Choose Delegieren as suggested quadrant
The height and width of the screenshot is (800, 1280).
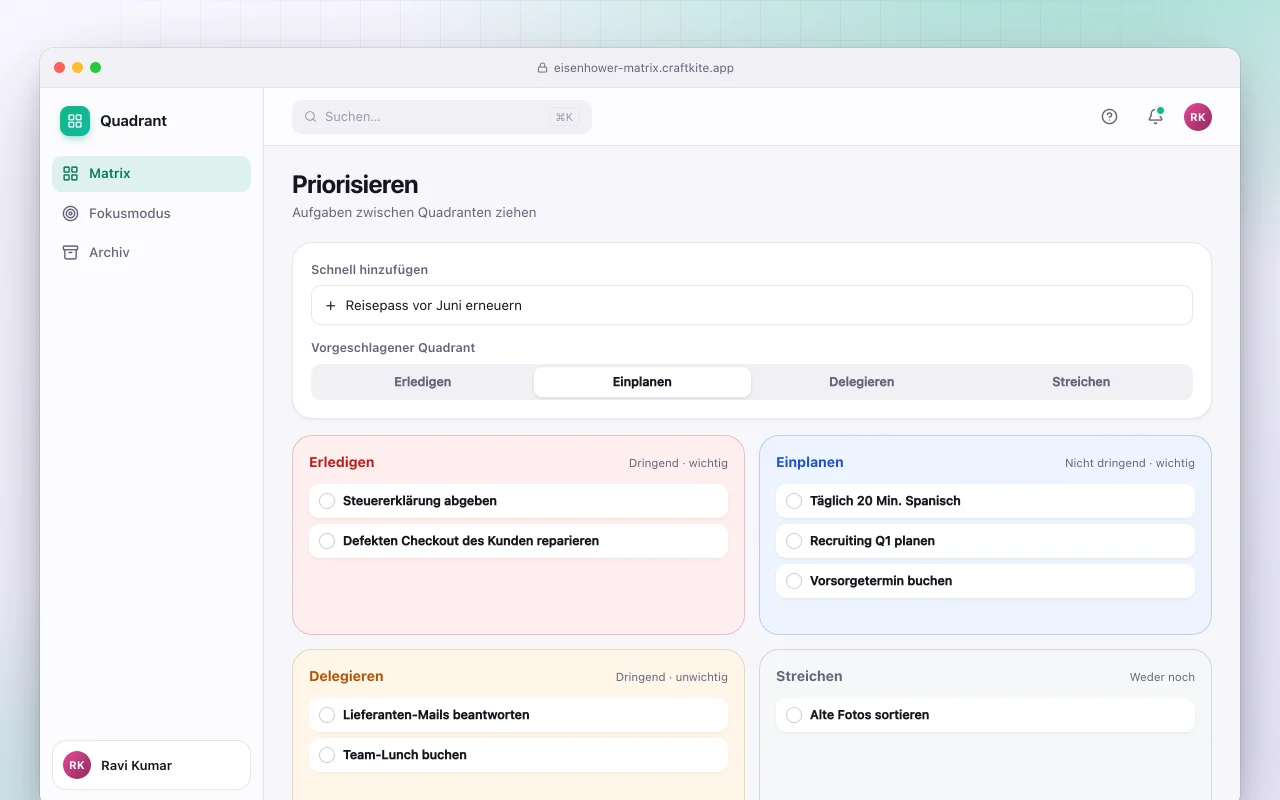862,382
